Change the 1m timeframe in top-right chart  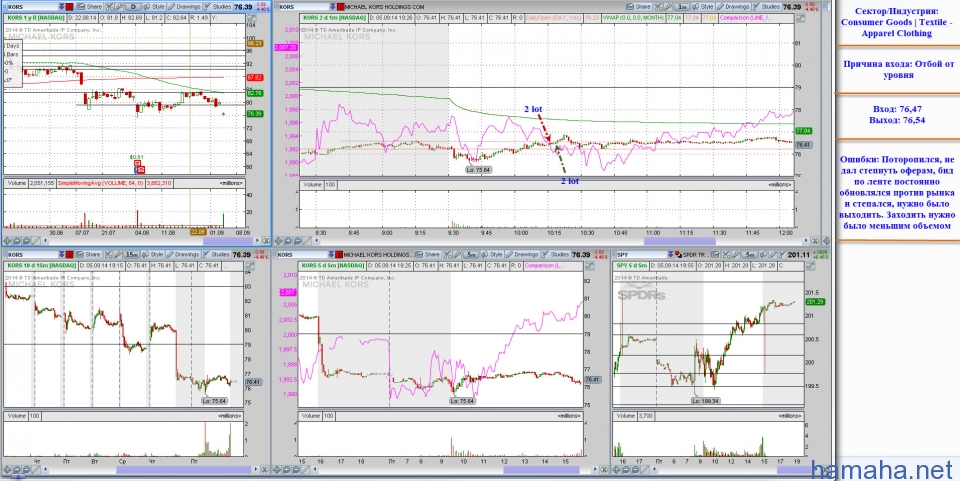tap(682, 7)
